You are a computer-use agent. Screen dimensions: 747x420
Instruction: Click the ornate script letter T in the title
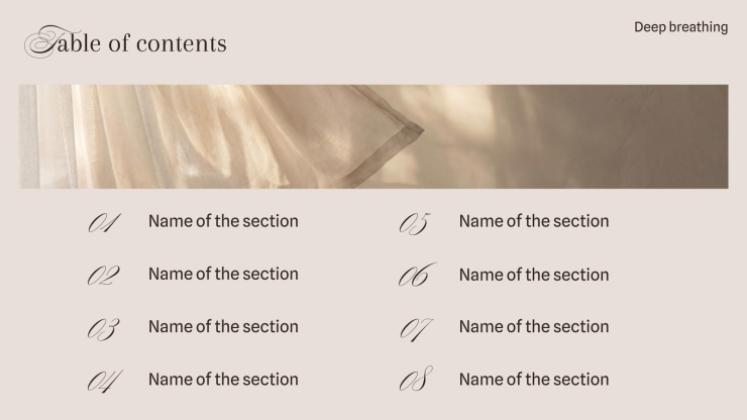click(42, 42)
